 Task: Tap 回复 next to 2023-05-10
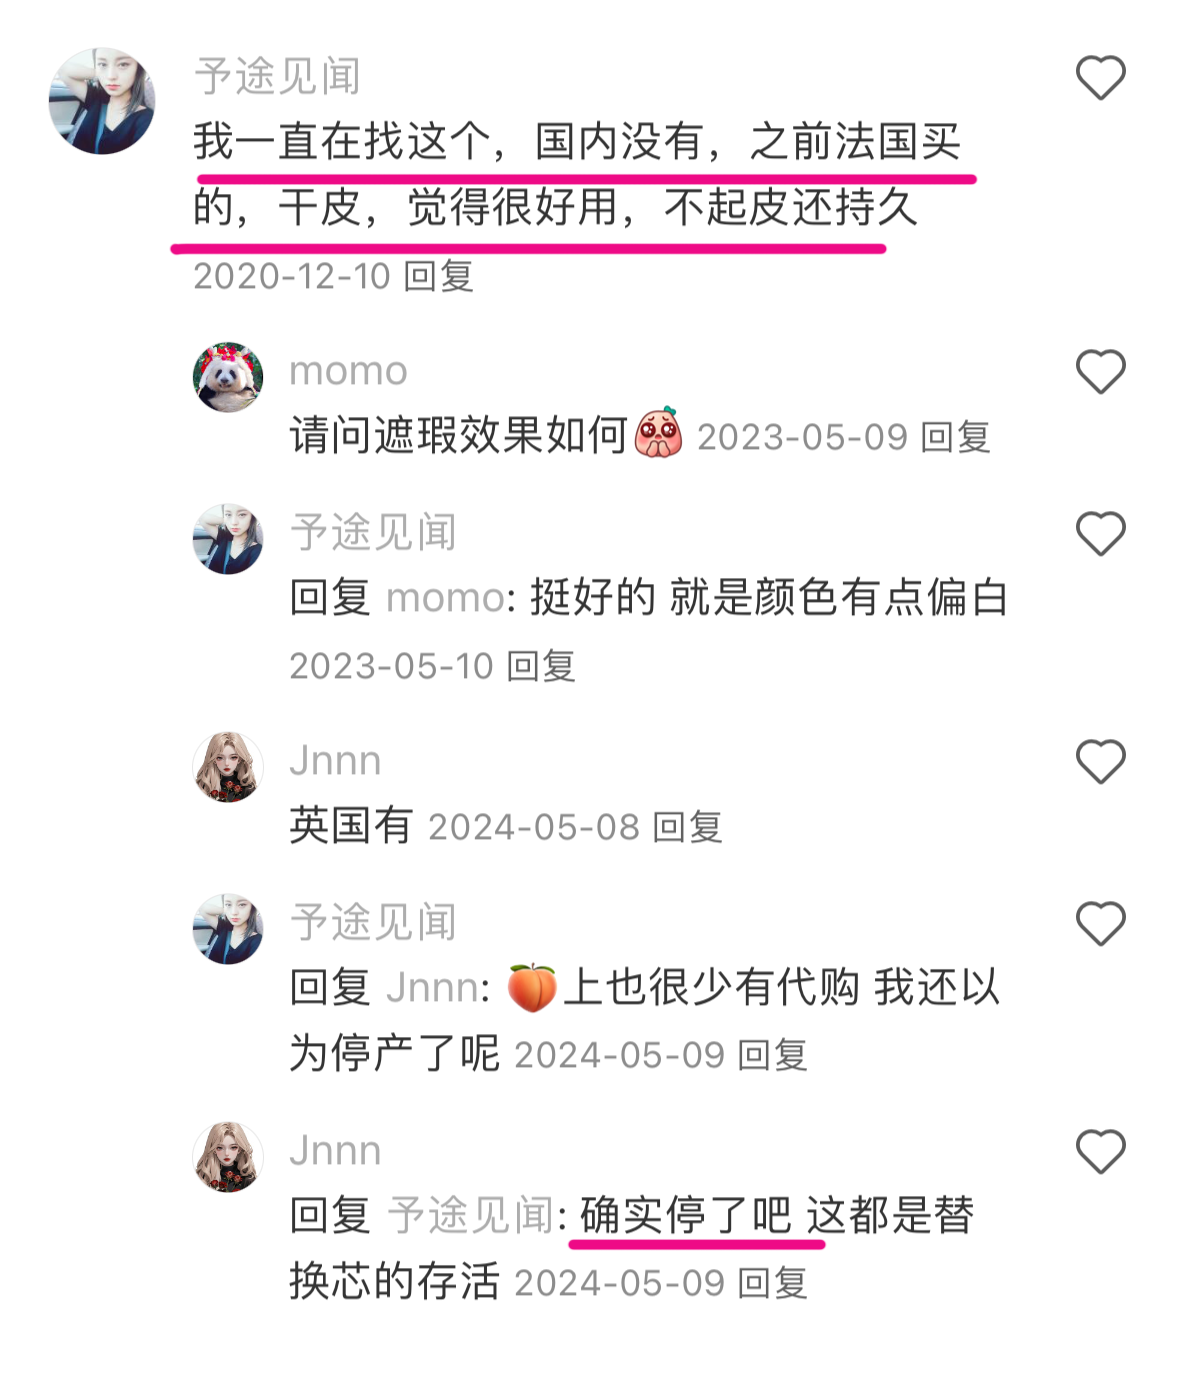click(541, 666)
